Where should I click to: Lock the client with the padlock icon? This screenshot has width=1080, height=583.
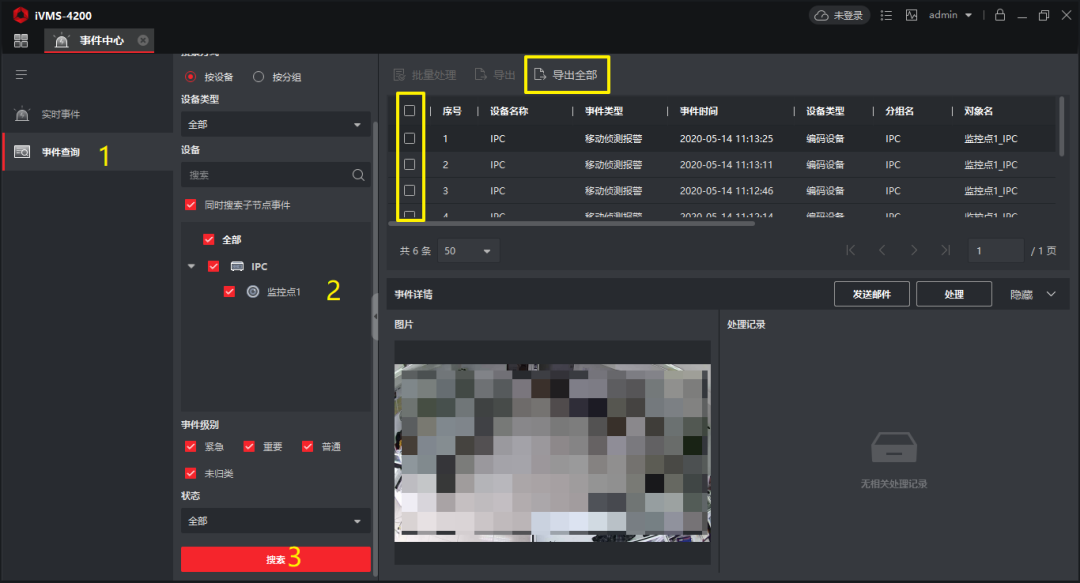tap(1000, 14)
